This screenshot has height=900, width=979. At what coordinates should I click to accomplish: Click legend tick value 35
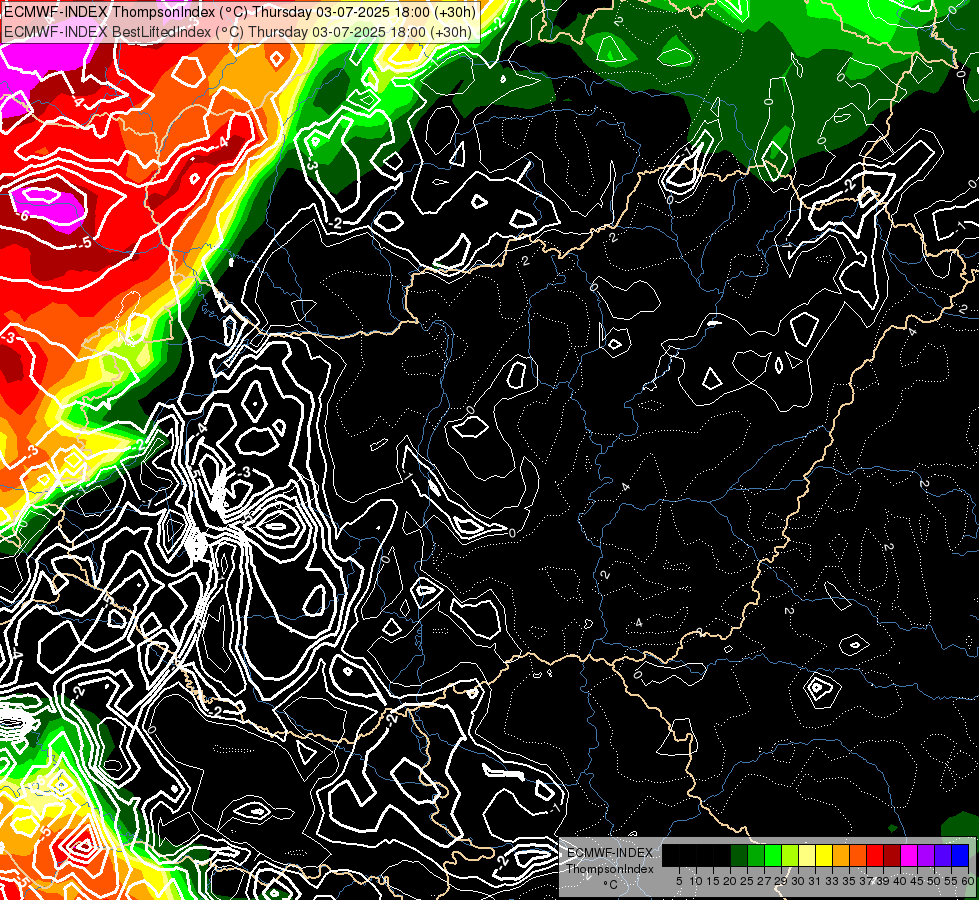[x=850, y=881]
